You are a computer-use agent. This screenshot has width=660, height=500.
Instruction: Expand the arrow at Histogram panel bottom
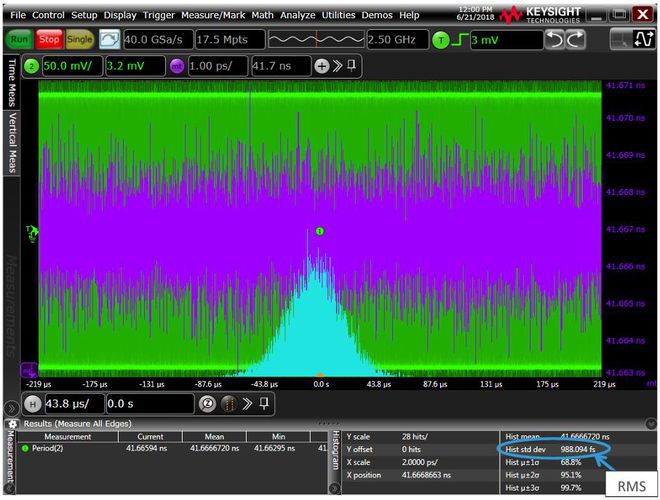pos(335,488)
